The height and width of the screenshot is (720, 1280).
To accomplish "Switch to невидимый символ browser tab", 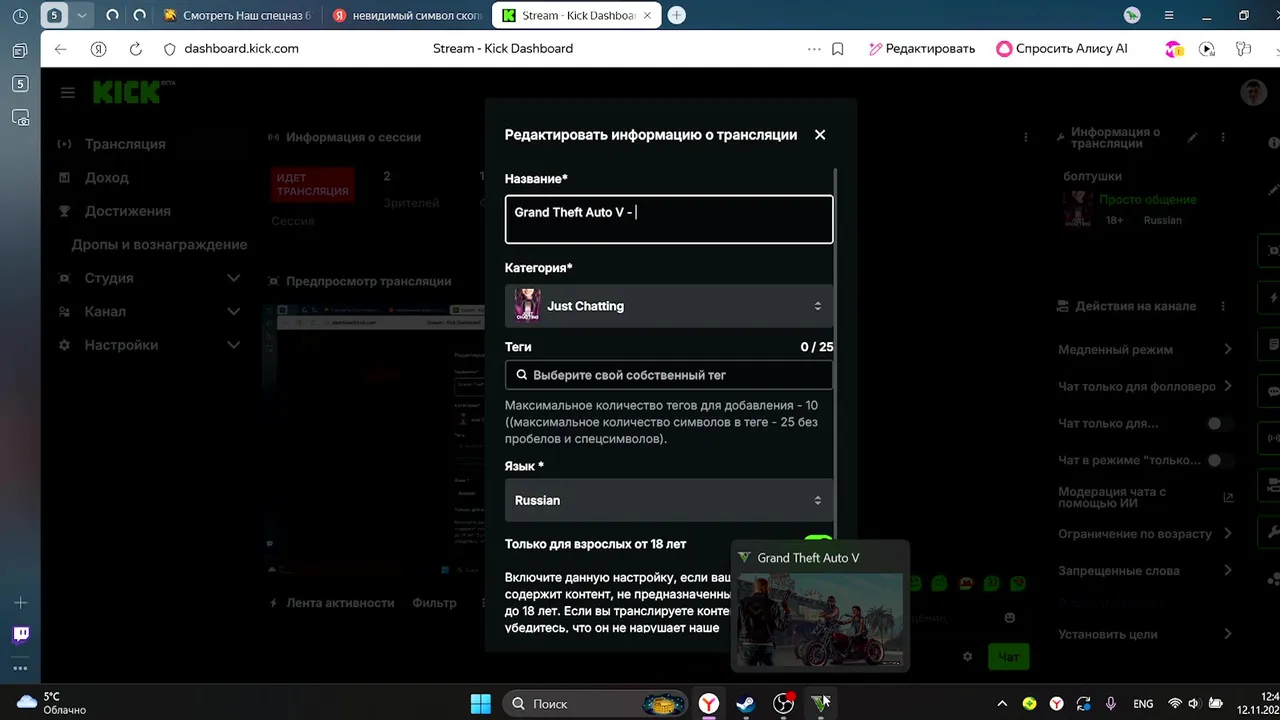I will click(407, 15).
